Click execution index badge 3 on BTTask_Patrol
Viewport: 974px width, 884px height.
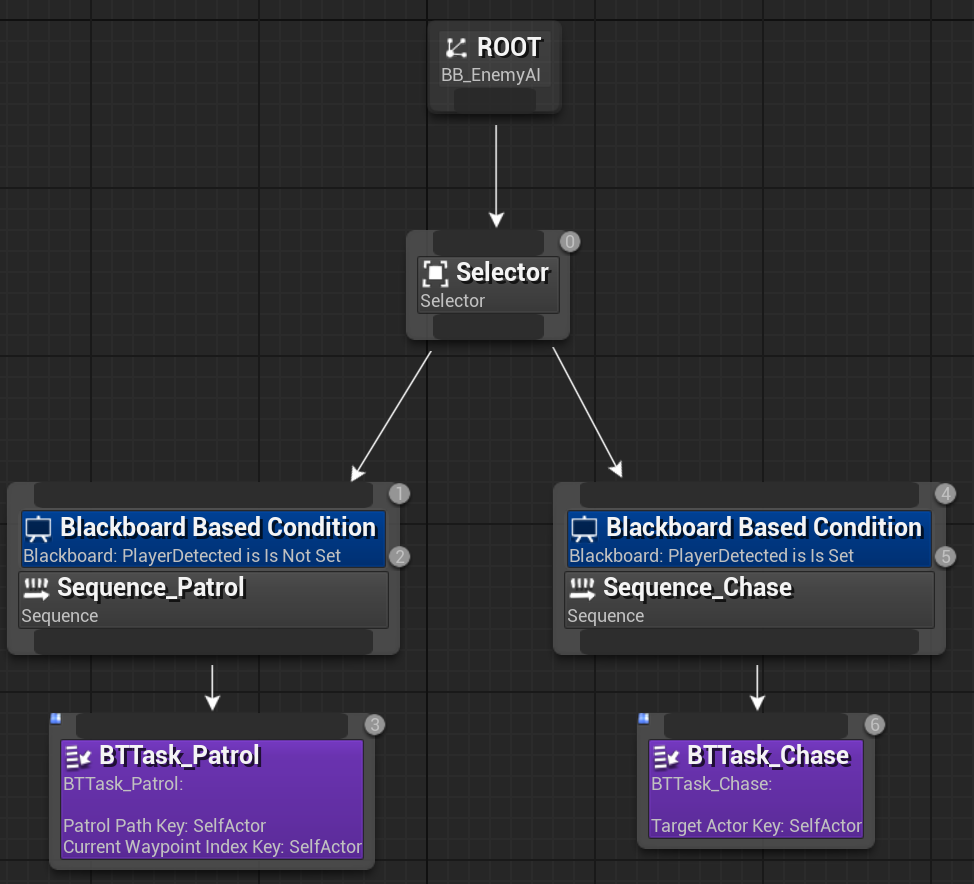pyautogui.click(x=375, y=725)
